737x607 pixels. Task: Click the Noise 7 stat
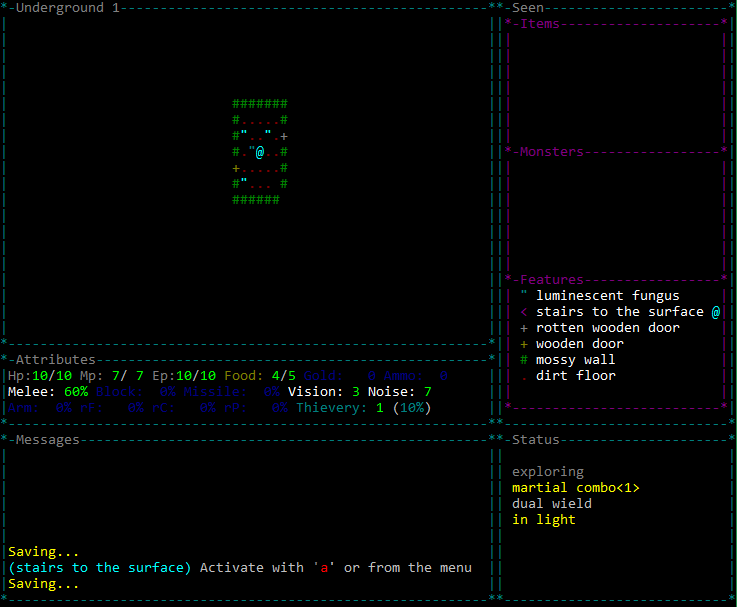[x=400, y=392]
